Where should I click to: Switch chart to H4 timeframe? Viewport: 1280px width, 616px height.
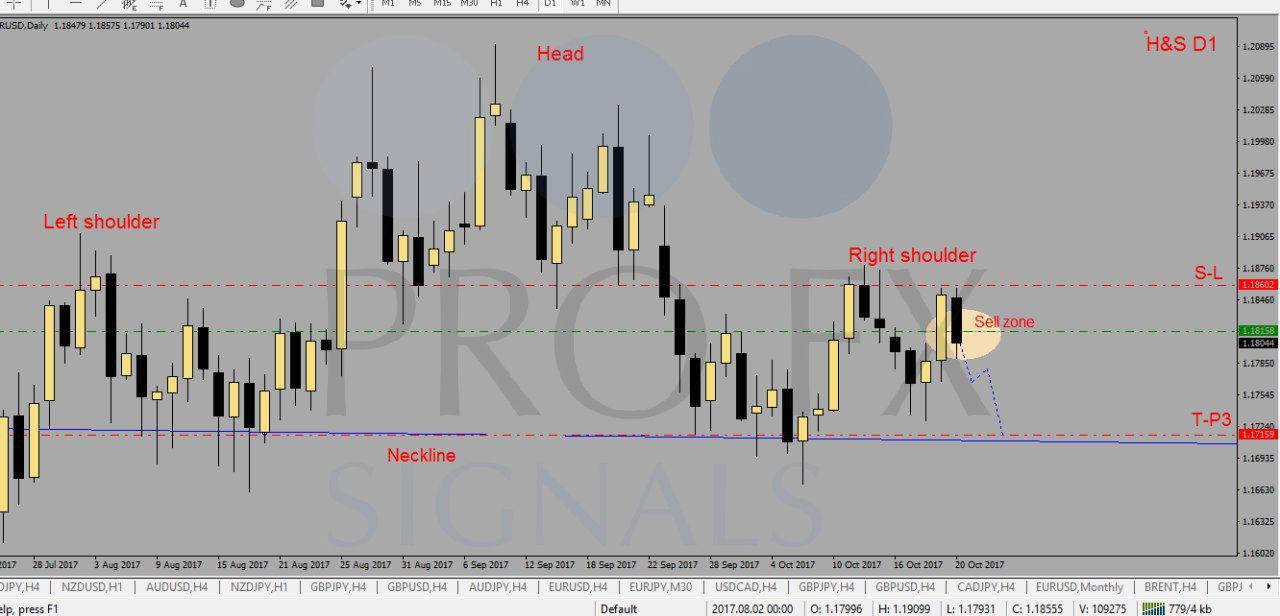(522, 4)
